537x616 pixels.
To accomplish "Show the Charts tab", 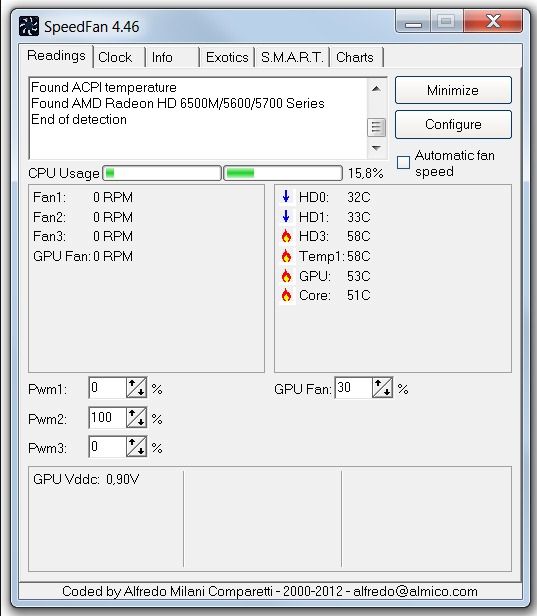I will coord(356,57).
